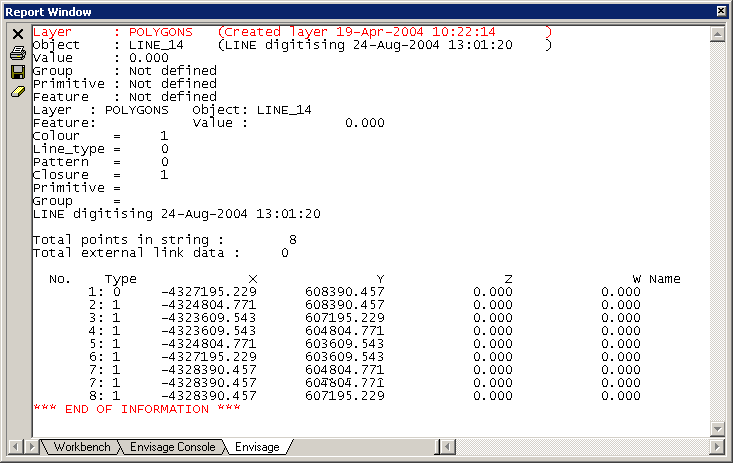Click Y value 603609.543 in row 5
The image size is (733, 463).
[345, 344]
